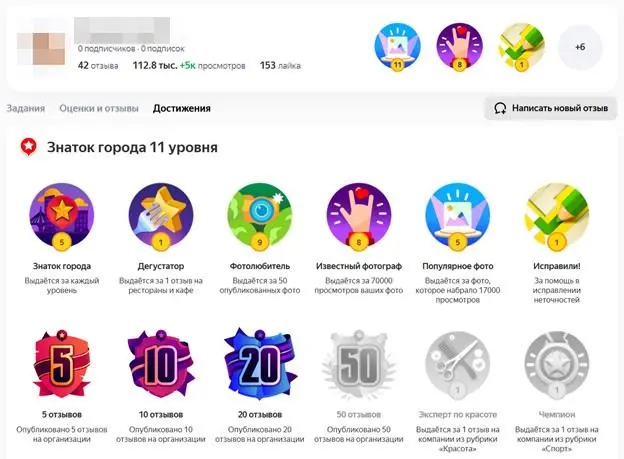This screenshot has height=459, width=624.
Task: Select the Достижения tab
Action: coord(181,108)
